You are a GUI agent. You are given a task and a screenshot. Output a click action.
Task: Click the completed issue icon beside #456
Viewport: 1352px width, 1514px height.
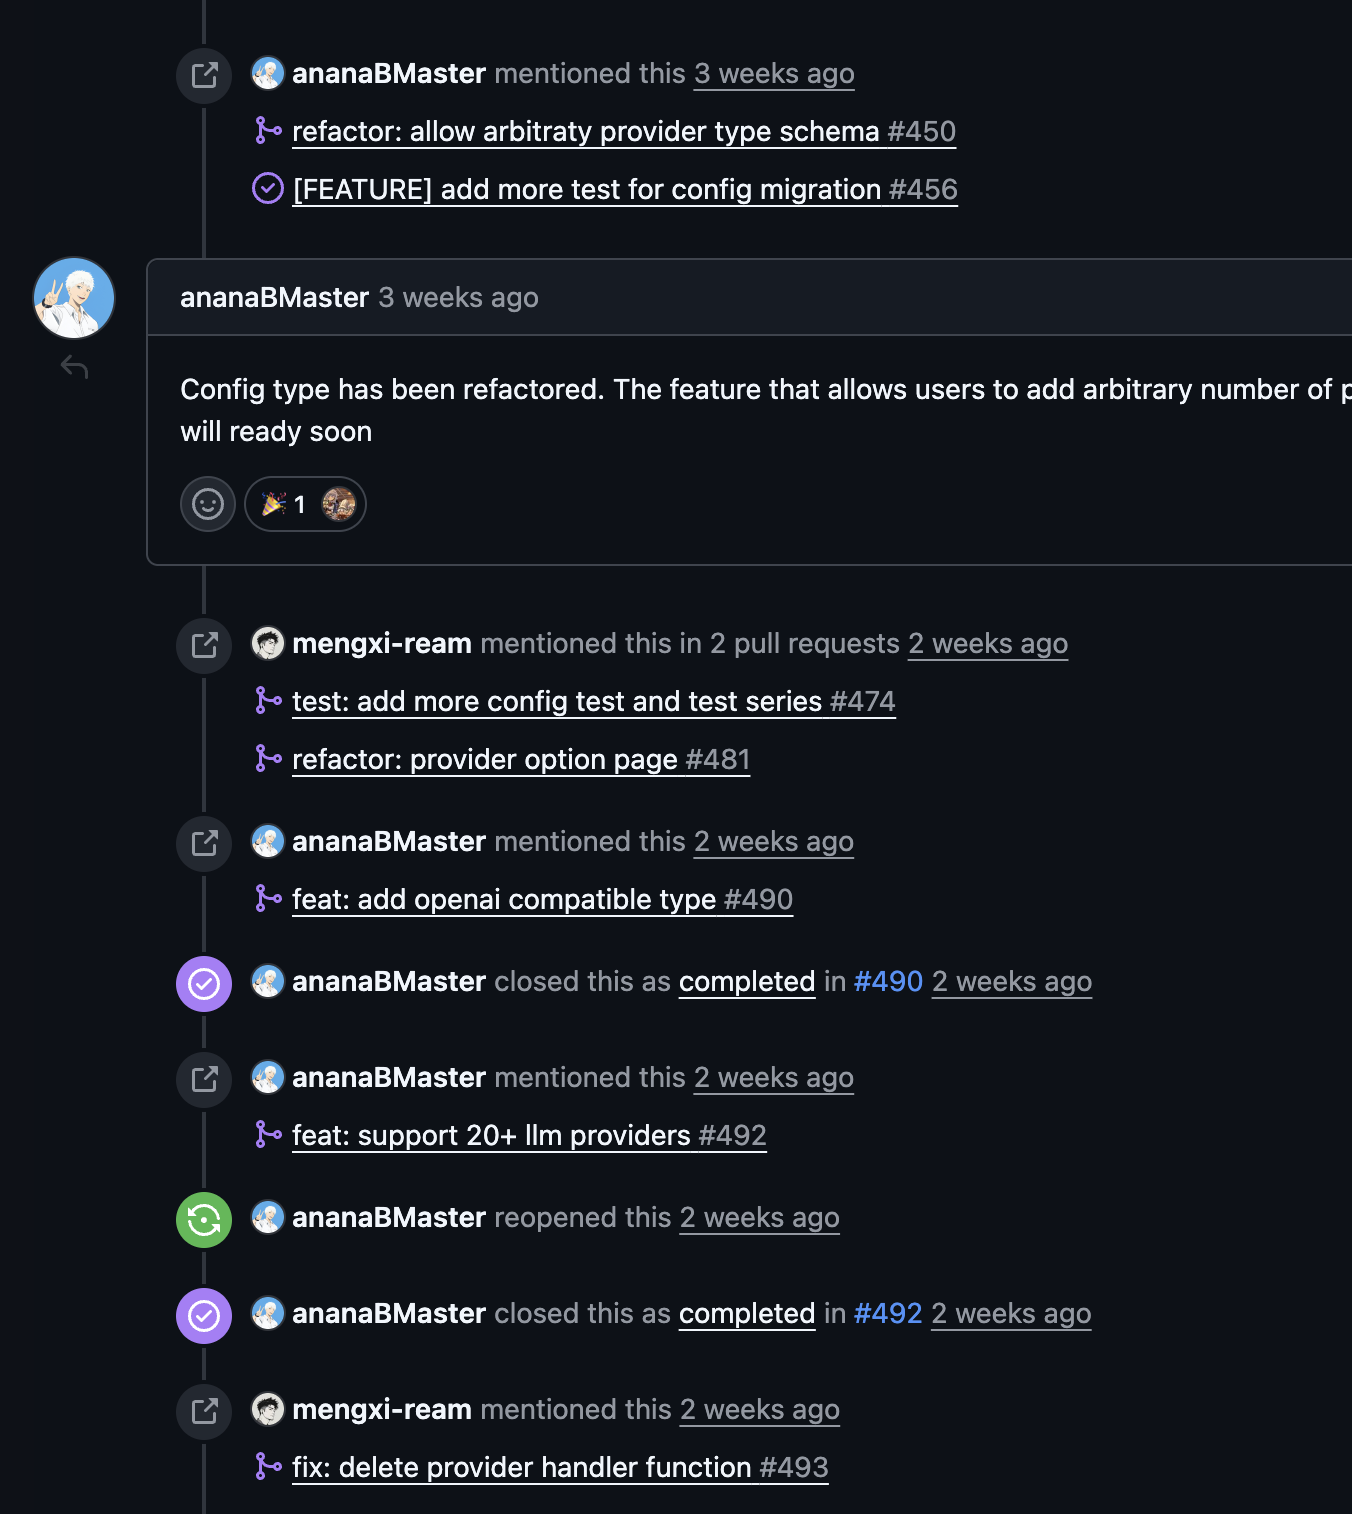(268, 188)
